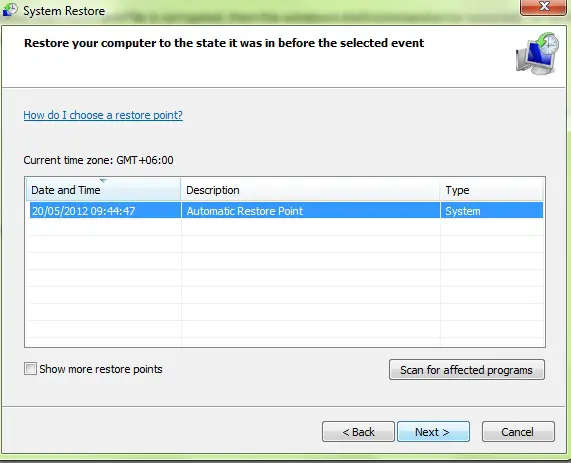571x463 pixels.
Task: Click the System Restore title bar text
Action: pyautogui.click(x=64, y=11)
